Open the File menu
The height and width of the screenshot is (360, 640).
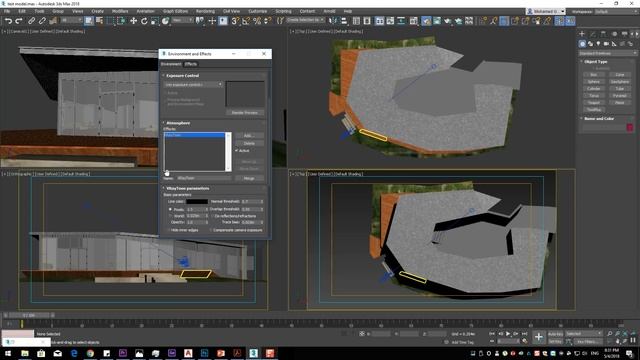pos(7,11)
